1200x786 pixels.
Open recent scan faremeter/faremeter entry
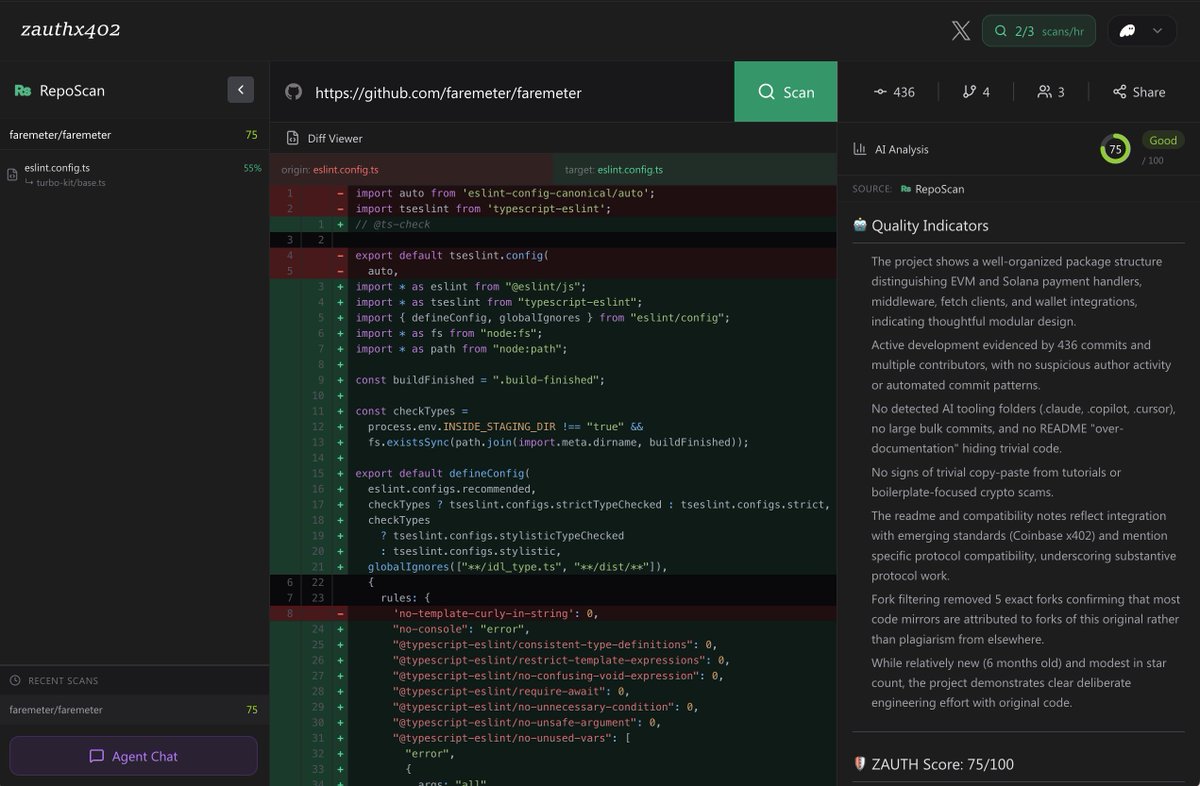coord(134,710)
